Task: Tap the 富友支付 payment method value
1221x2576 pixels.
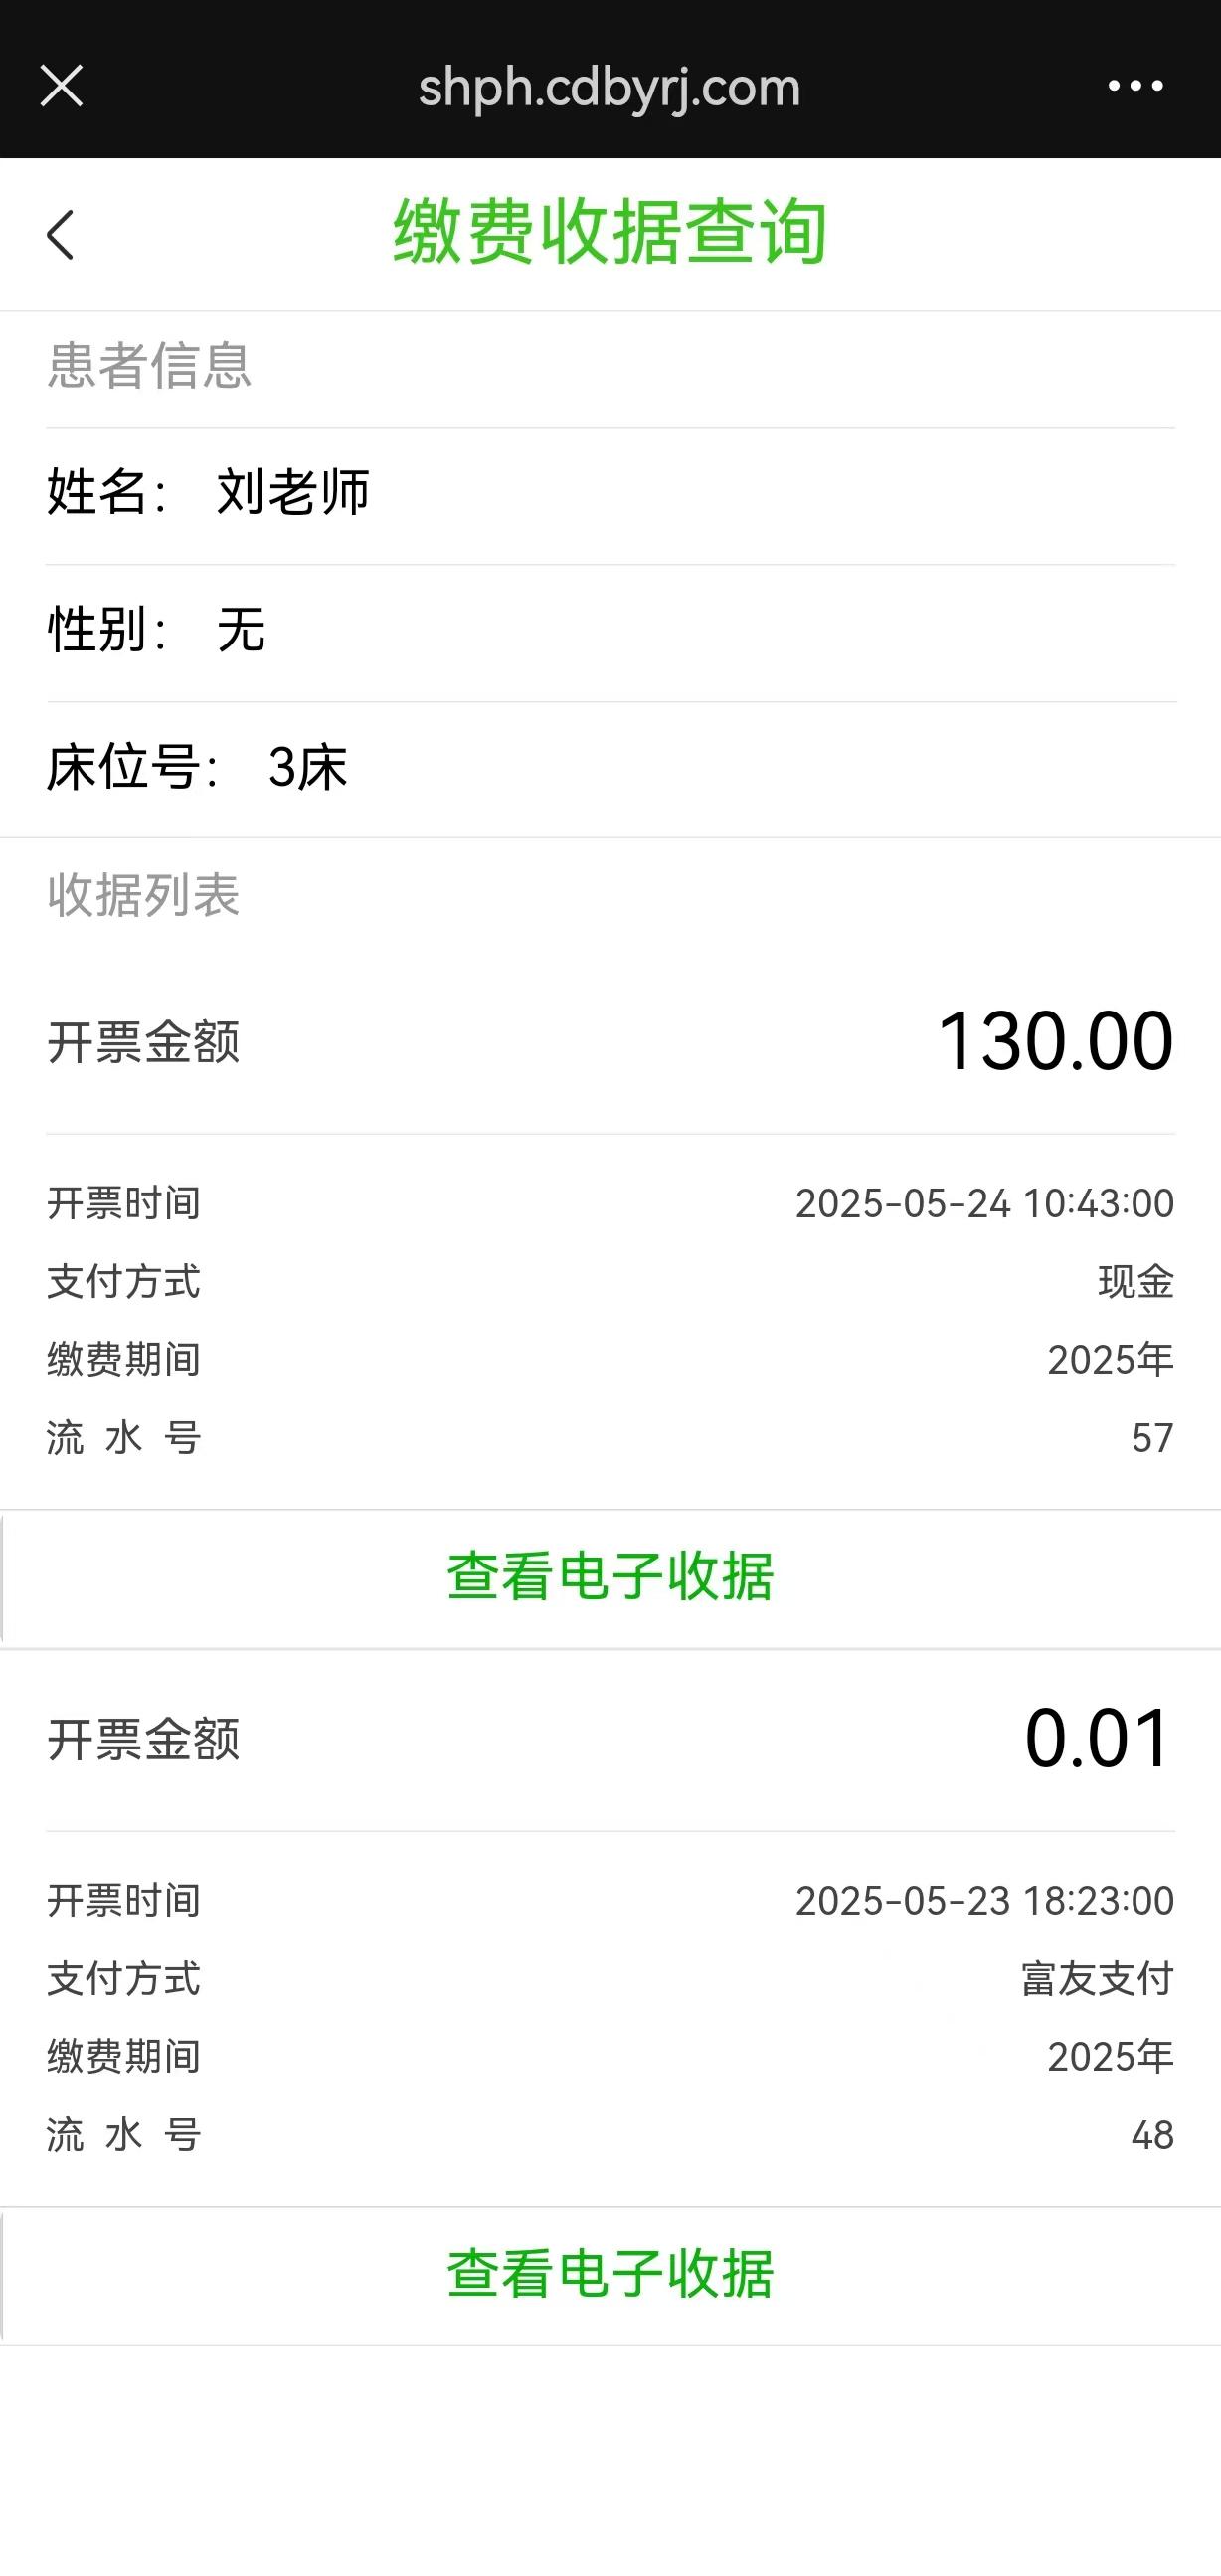Action: point(1097,1978)
